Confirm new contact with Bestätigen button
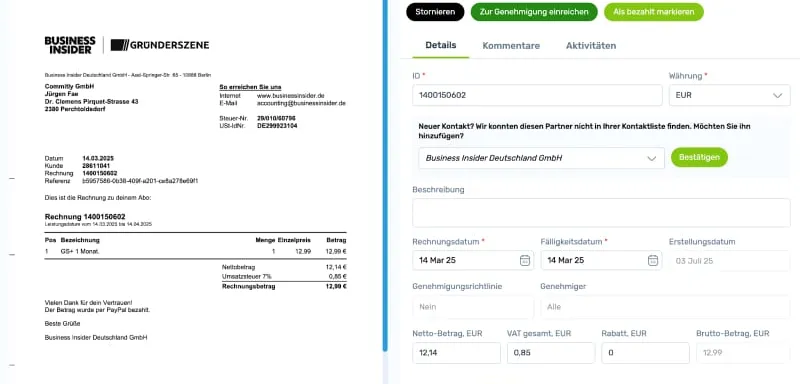 click(699, 157)
